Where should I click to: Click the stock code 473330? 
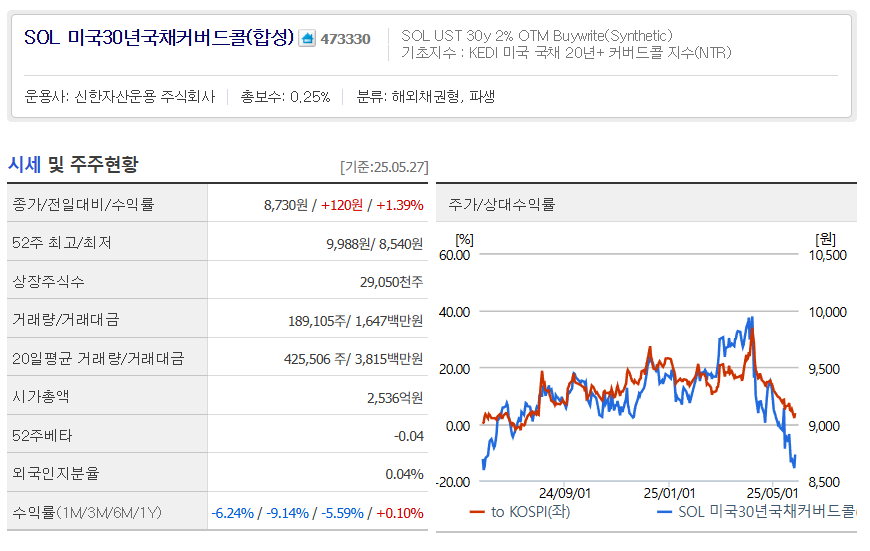click(345, 39)
